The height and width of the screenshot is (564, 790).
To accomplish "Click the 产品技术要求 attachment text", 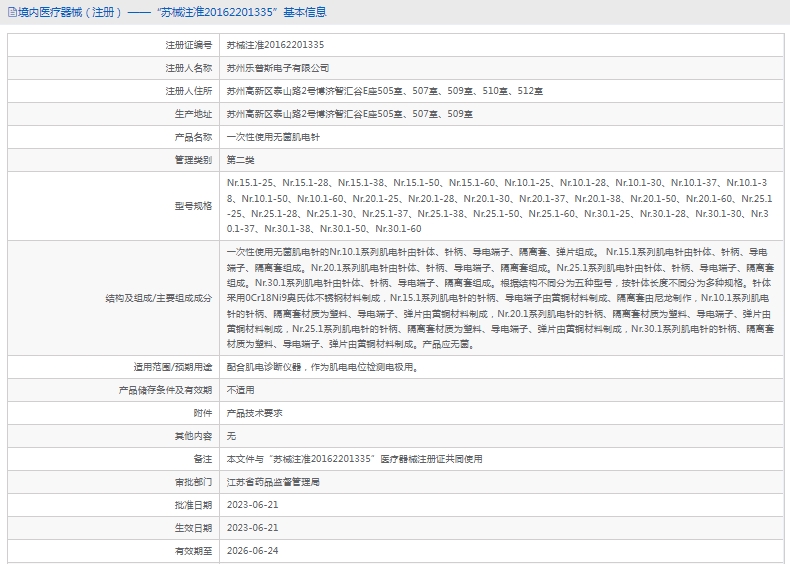I will coord(254,413).
